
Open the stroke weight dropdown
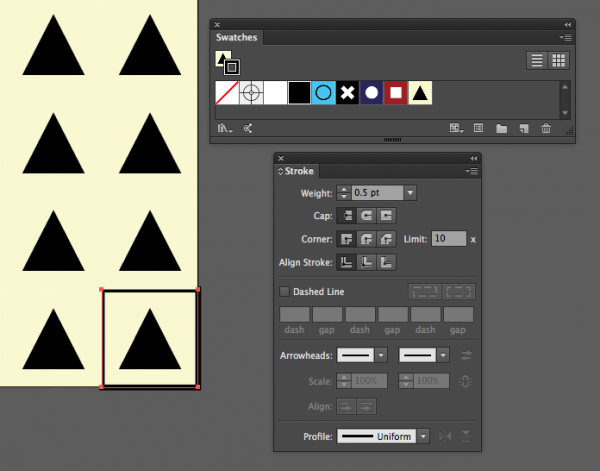click(x=410, y=192)
